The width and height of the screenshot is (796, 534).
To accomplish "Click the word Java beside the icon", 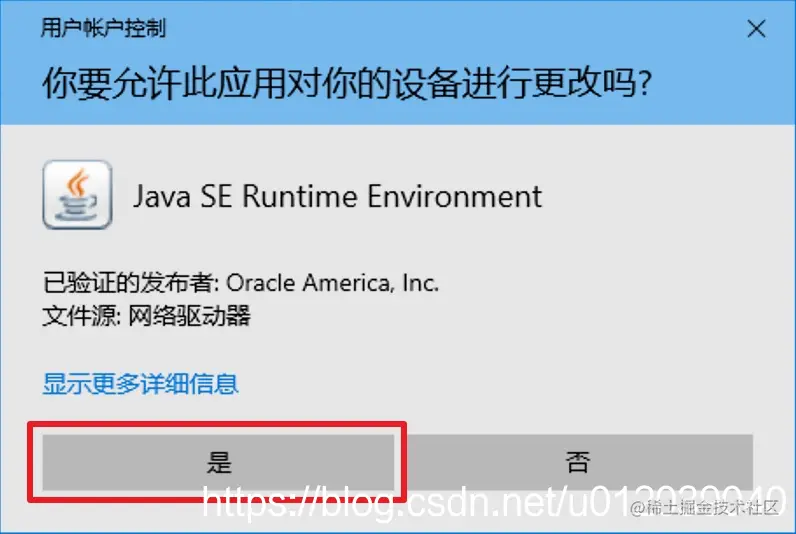I will (162, 196).
